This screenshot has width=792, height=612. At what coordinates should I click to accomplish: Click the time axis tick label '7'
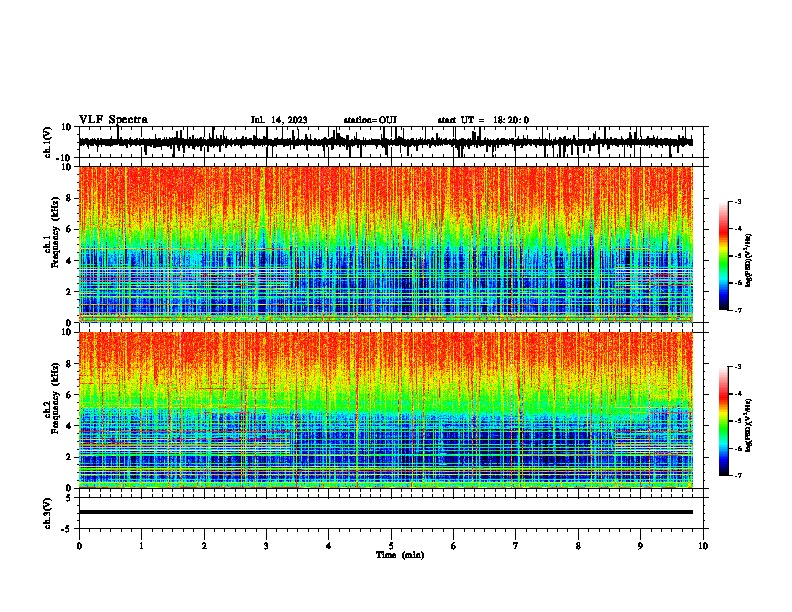[516, 546]
